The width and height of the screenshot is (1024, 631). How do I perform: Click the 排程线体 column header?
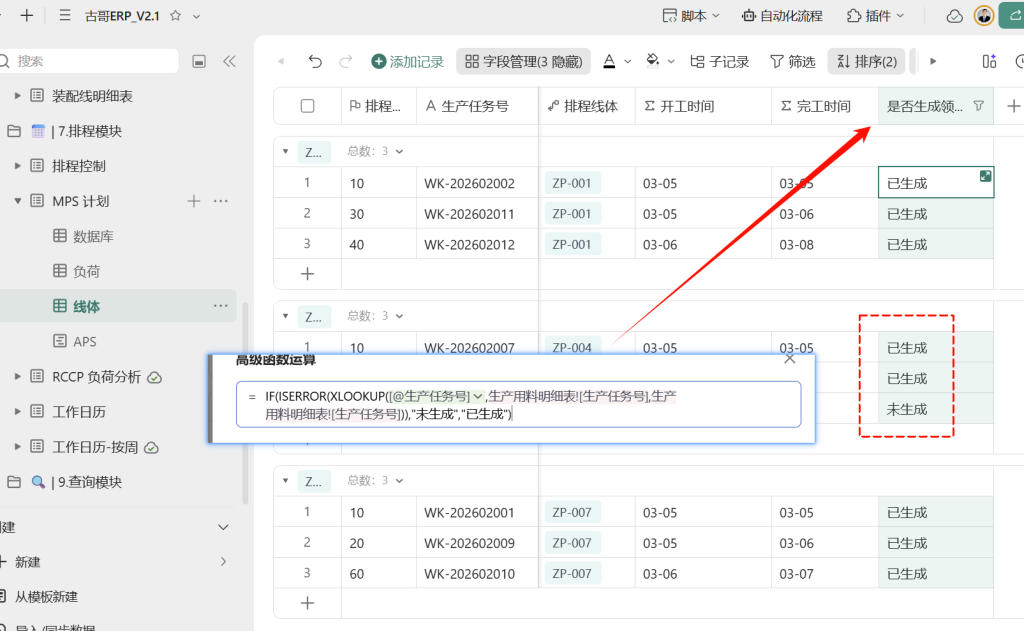(586, 106)
